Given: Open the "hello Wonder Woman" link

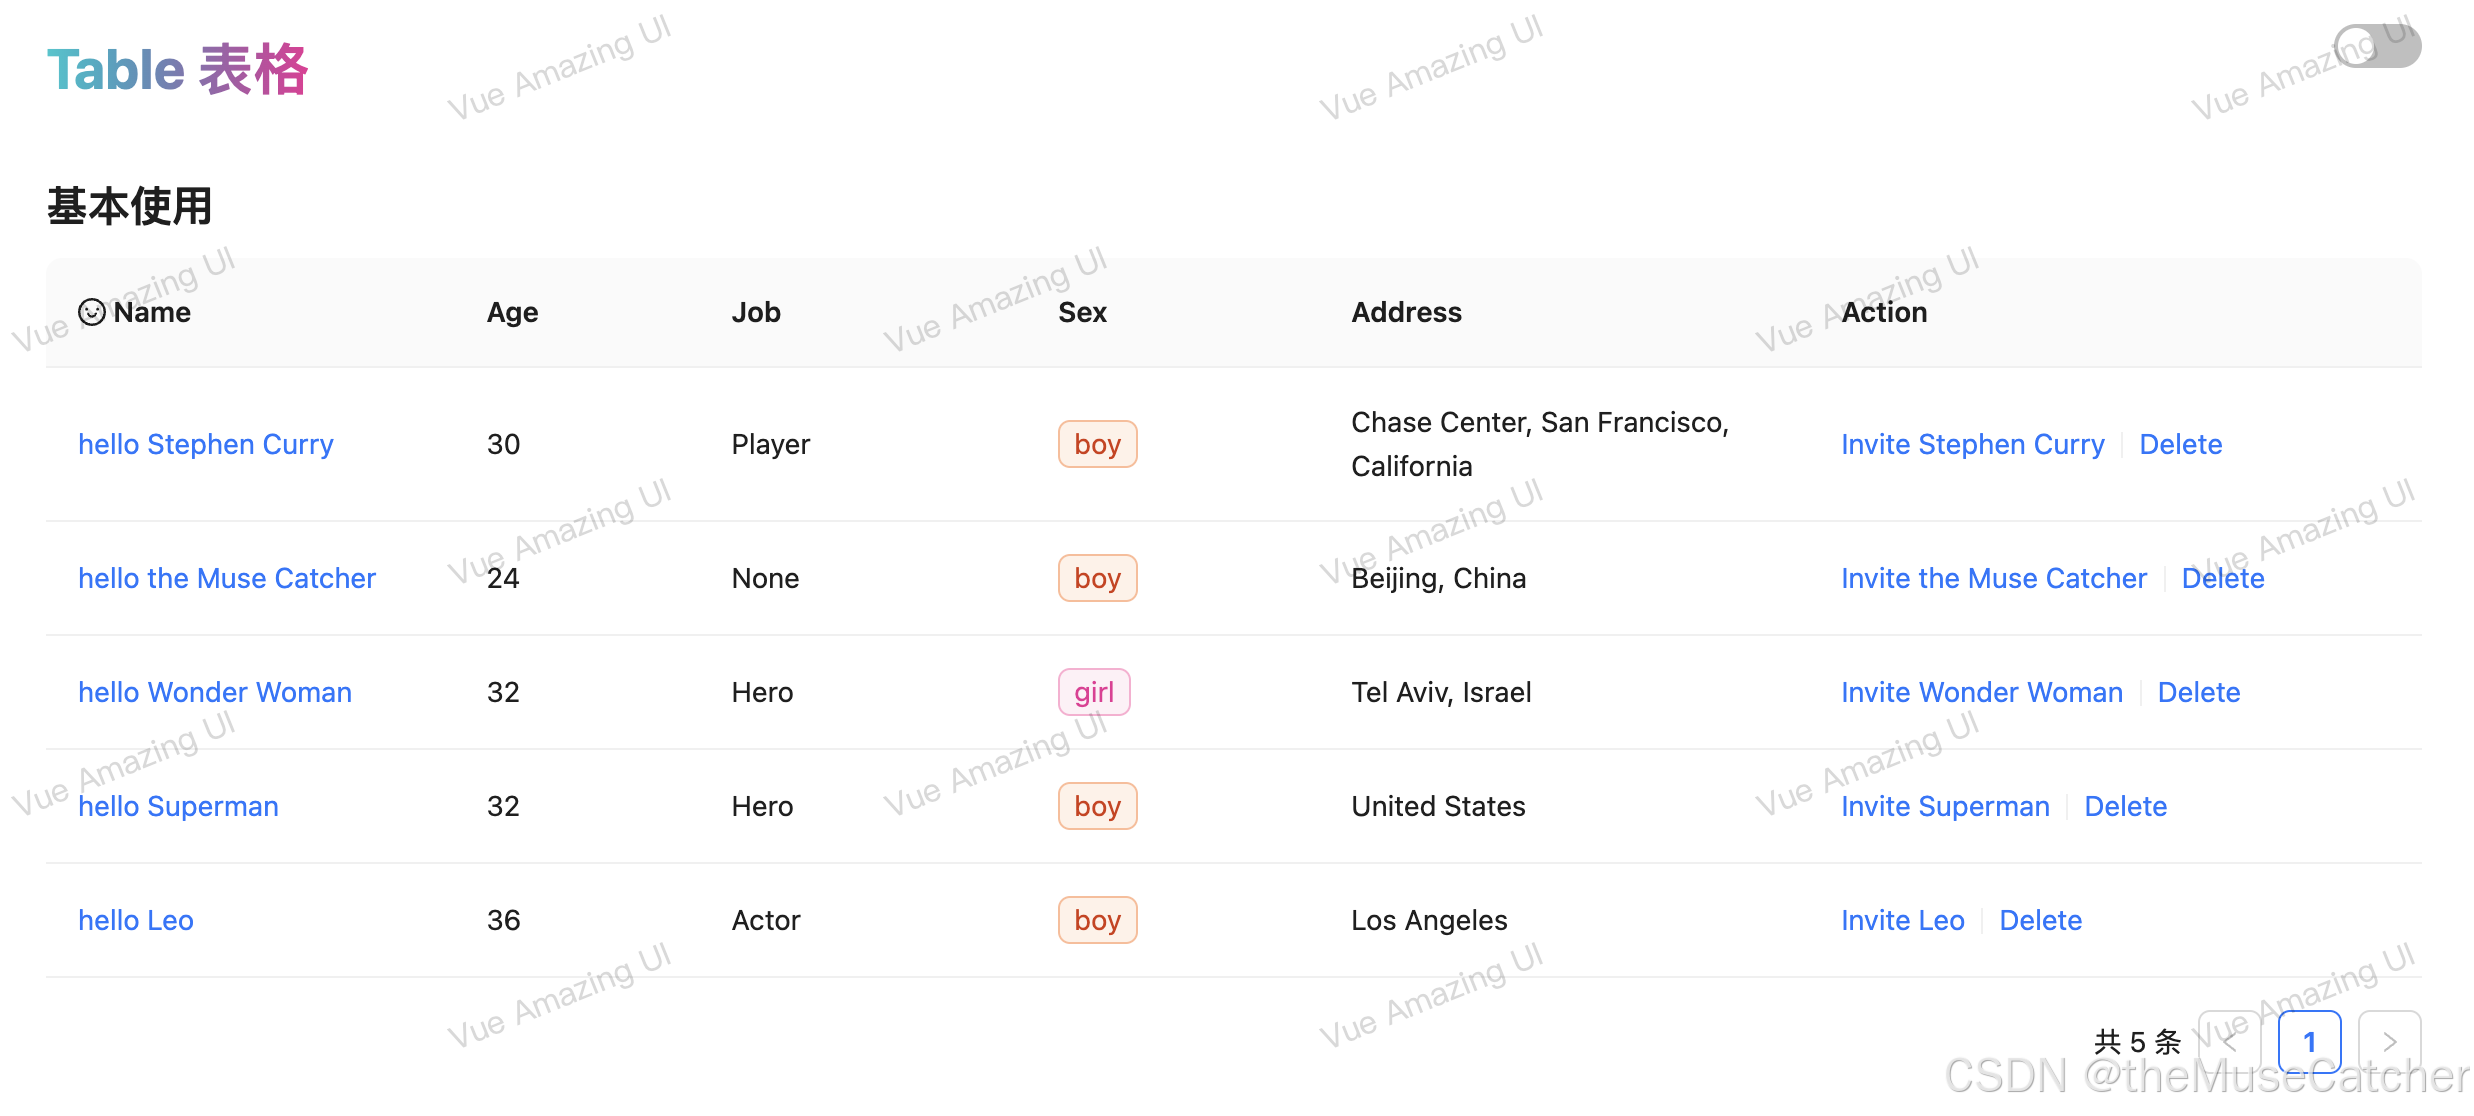Looking at the screenshot, I should click(214, 692).
